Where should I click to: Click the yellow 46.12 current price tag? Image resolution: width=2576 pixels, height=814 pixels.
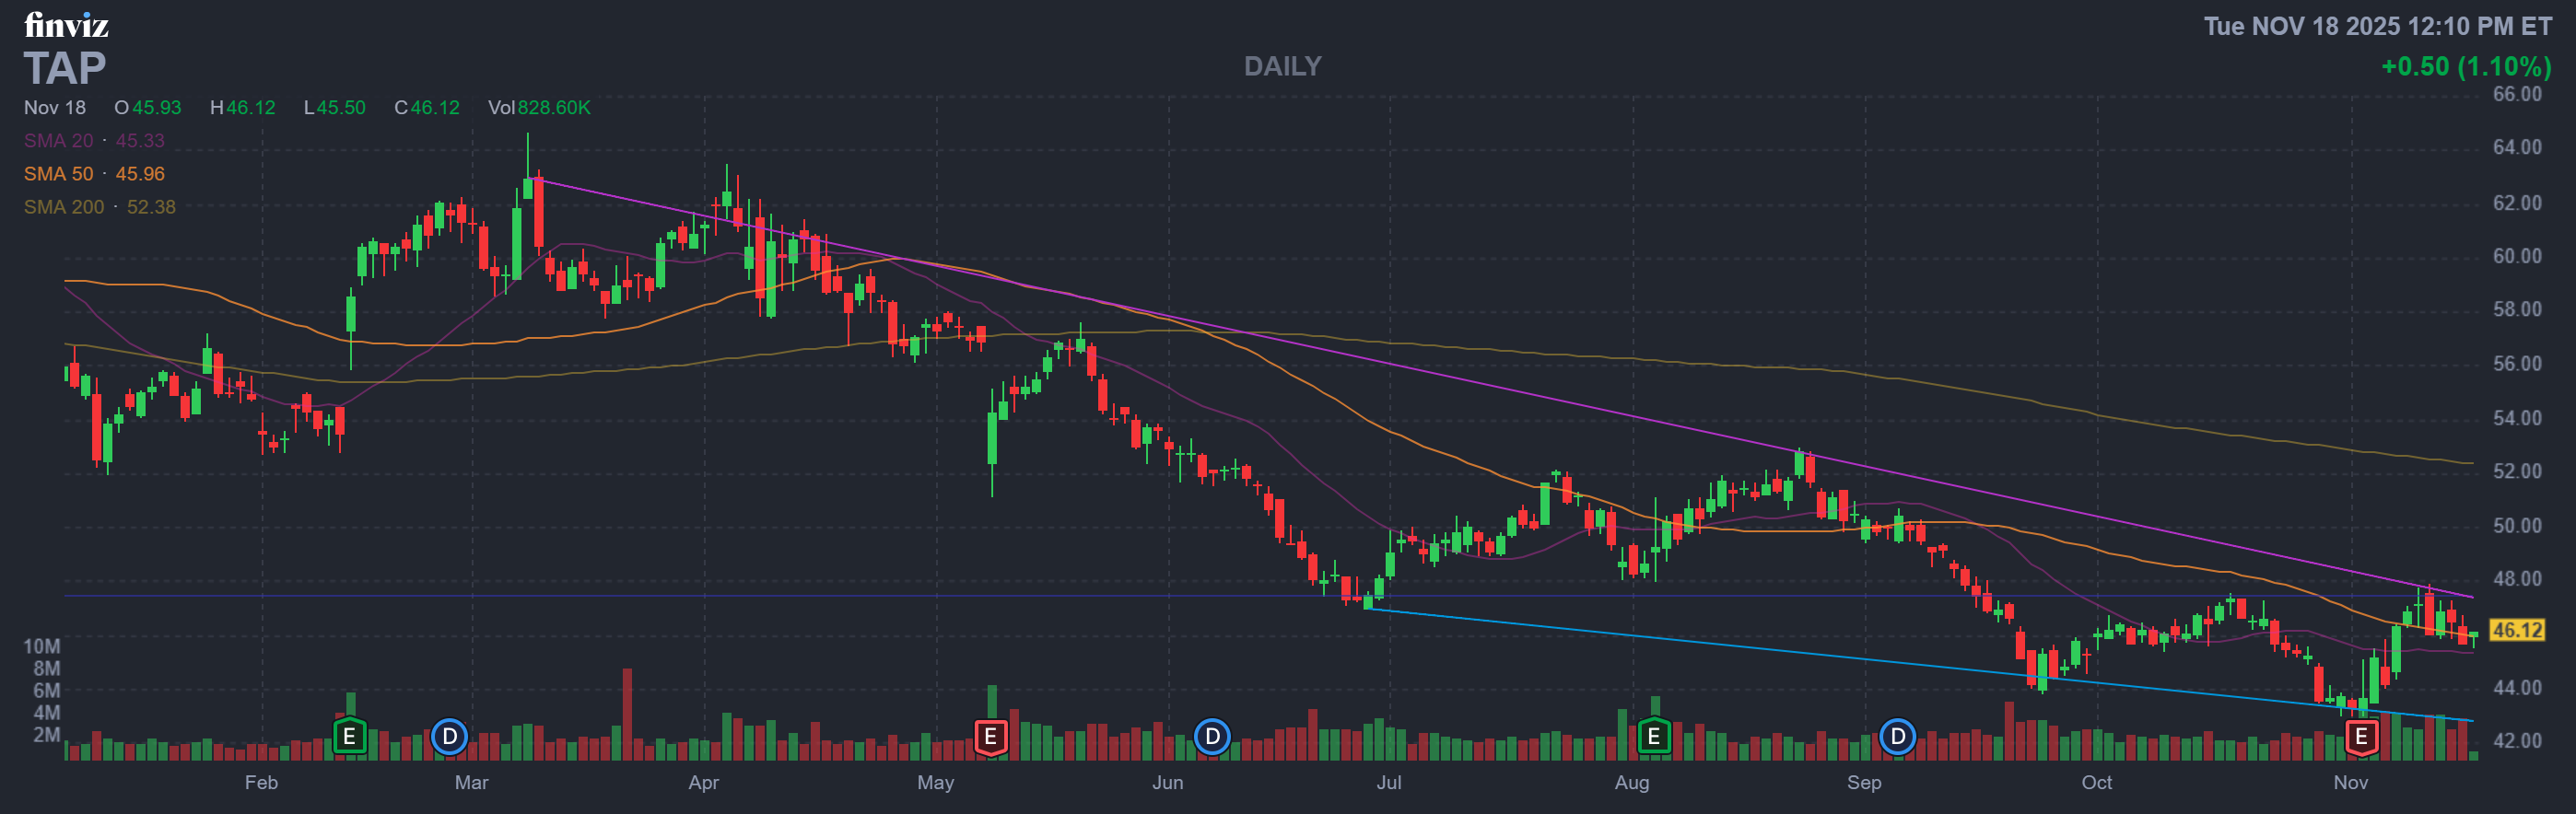[x=2516, y=630]
